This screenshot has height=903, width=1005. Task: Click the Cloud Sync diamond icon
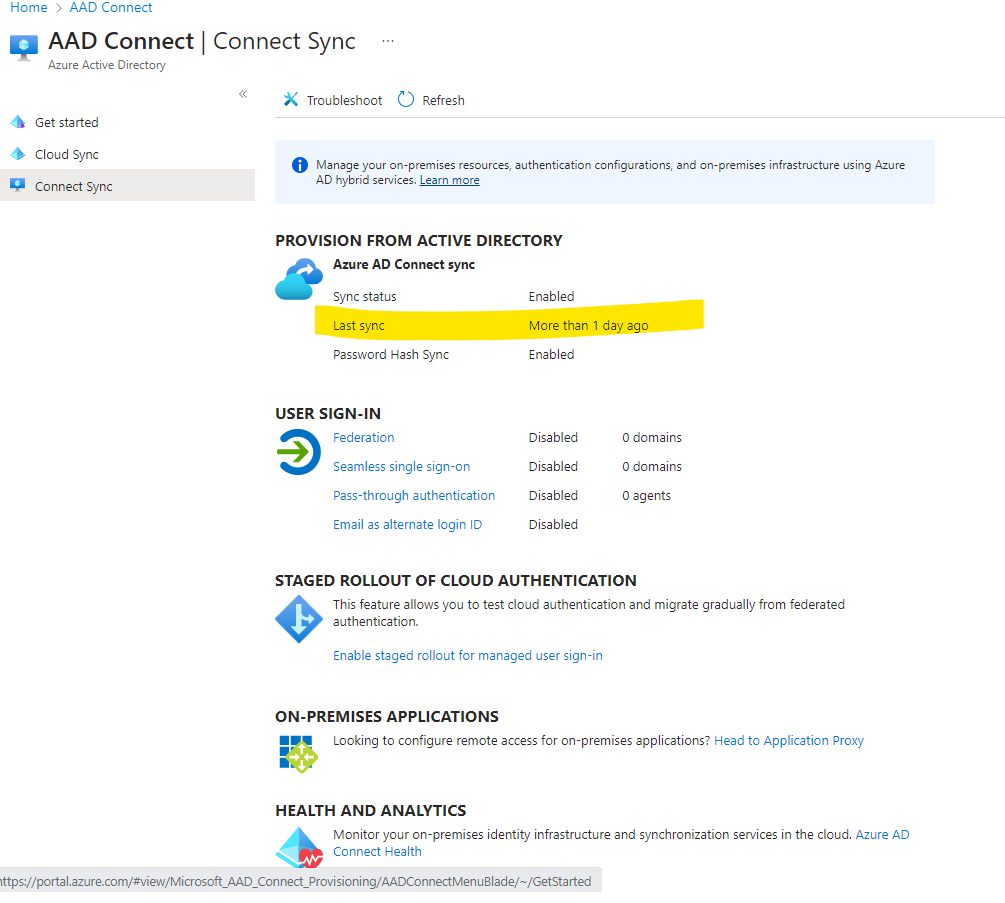coord(18,154)
